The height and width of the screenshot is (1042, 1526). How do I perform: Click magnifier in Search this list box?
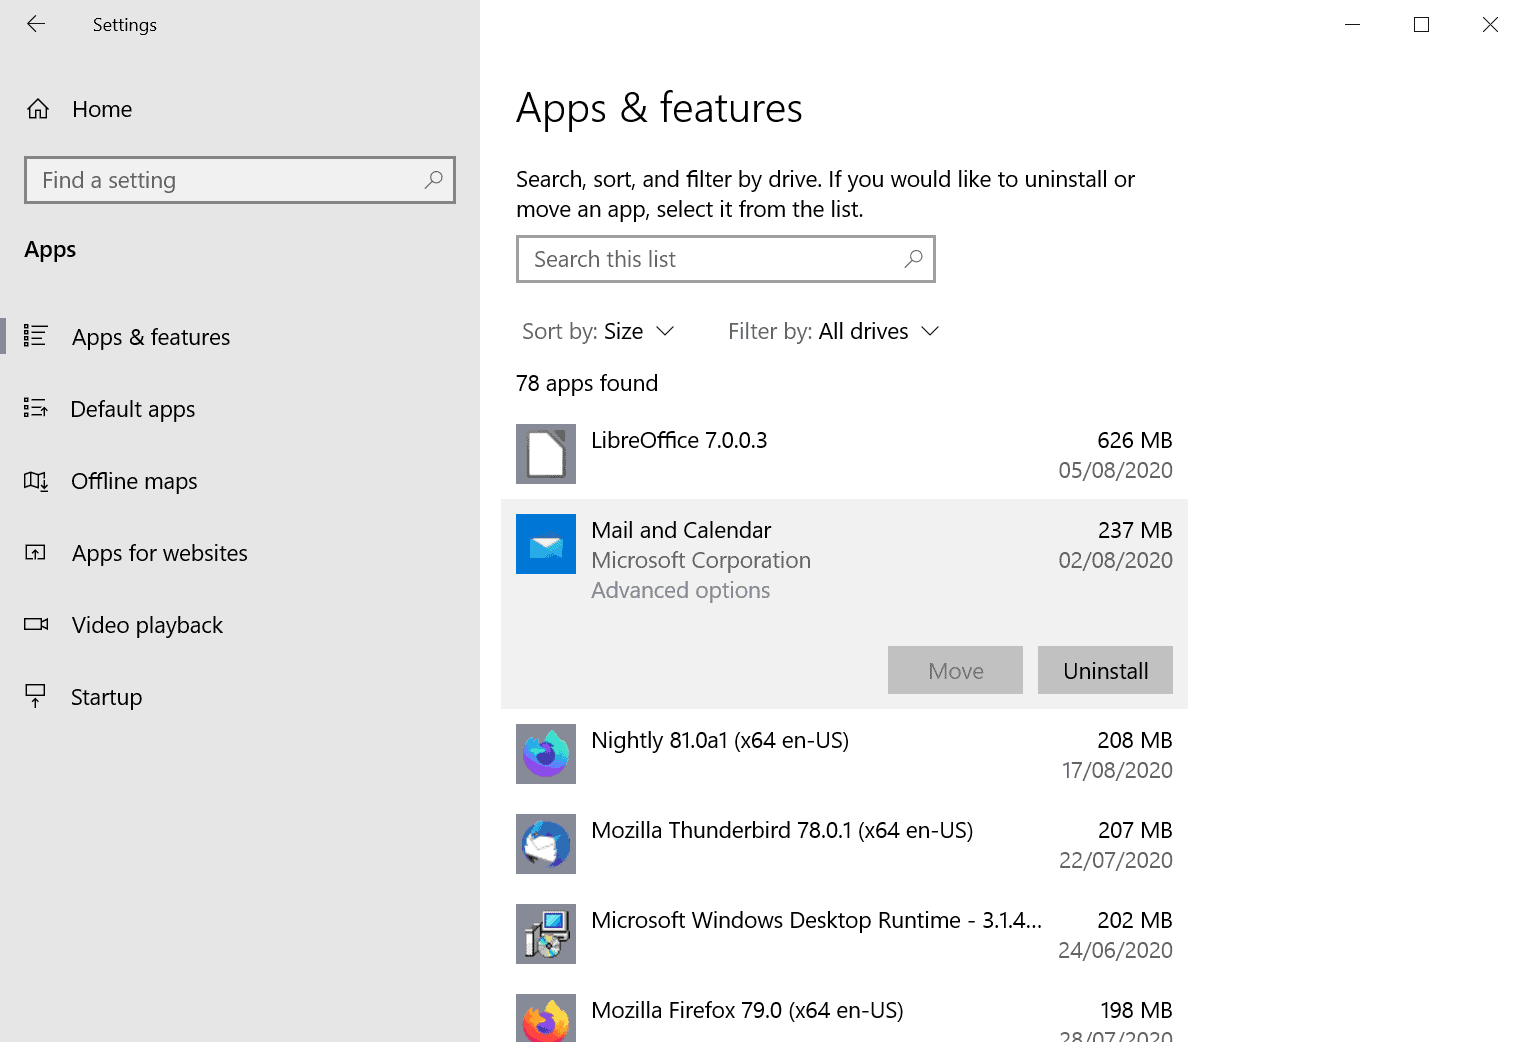coord(913,259)
